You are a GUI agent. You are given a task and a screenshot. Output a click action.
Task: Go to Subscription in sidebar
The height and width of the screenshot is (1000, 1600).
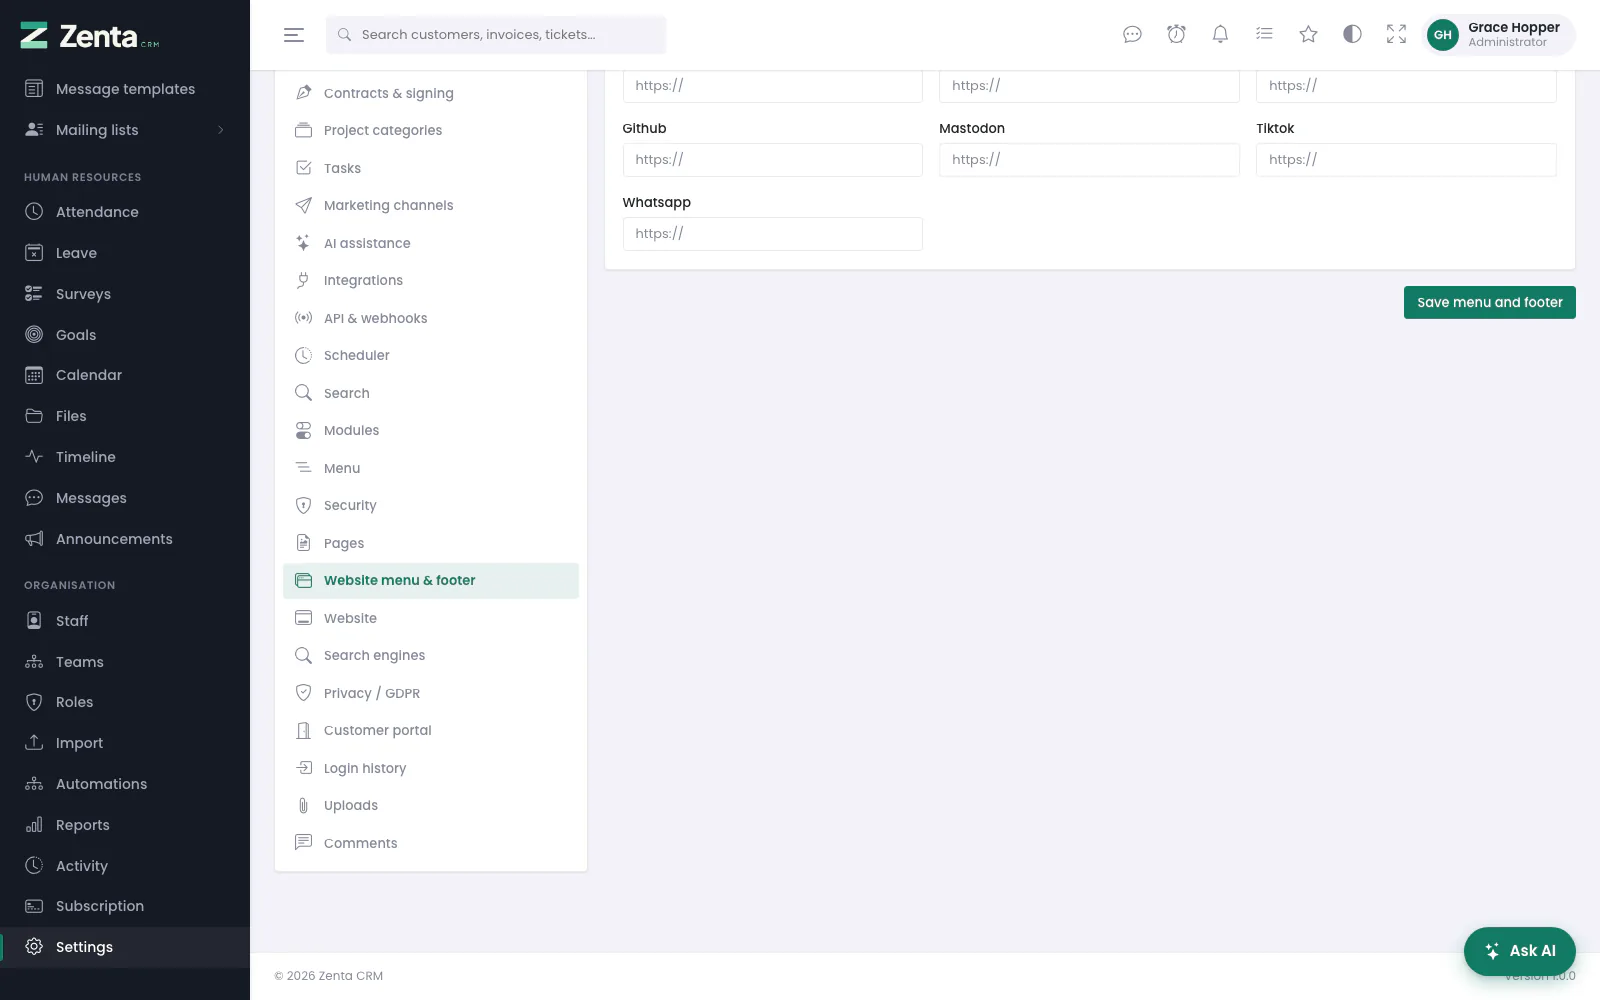125,906
